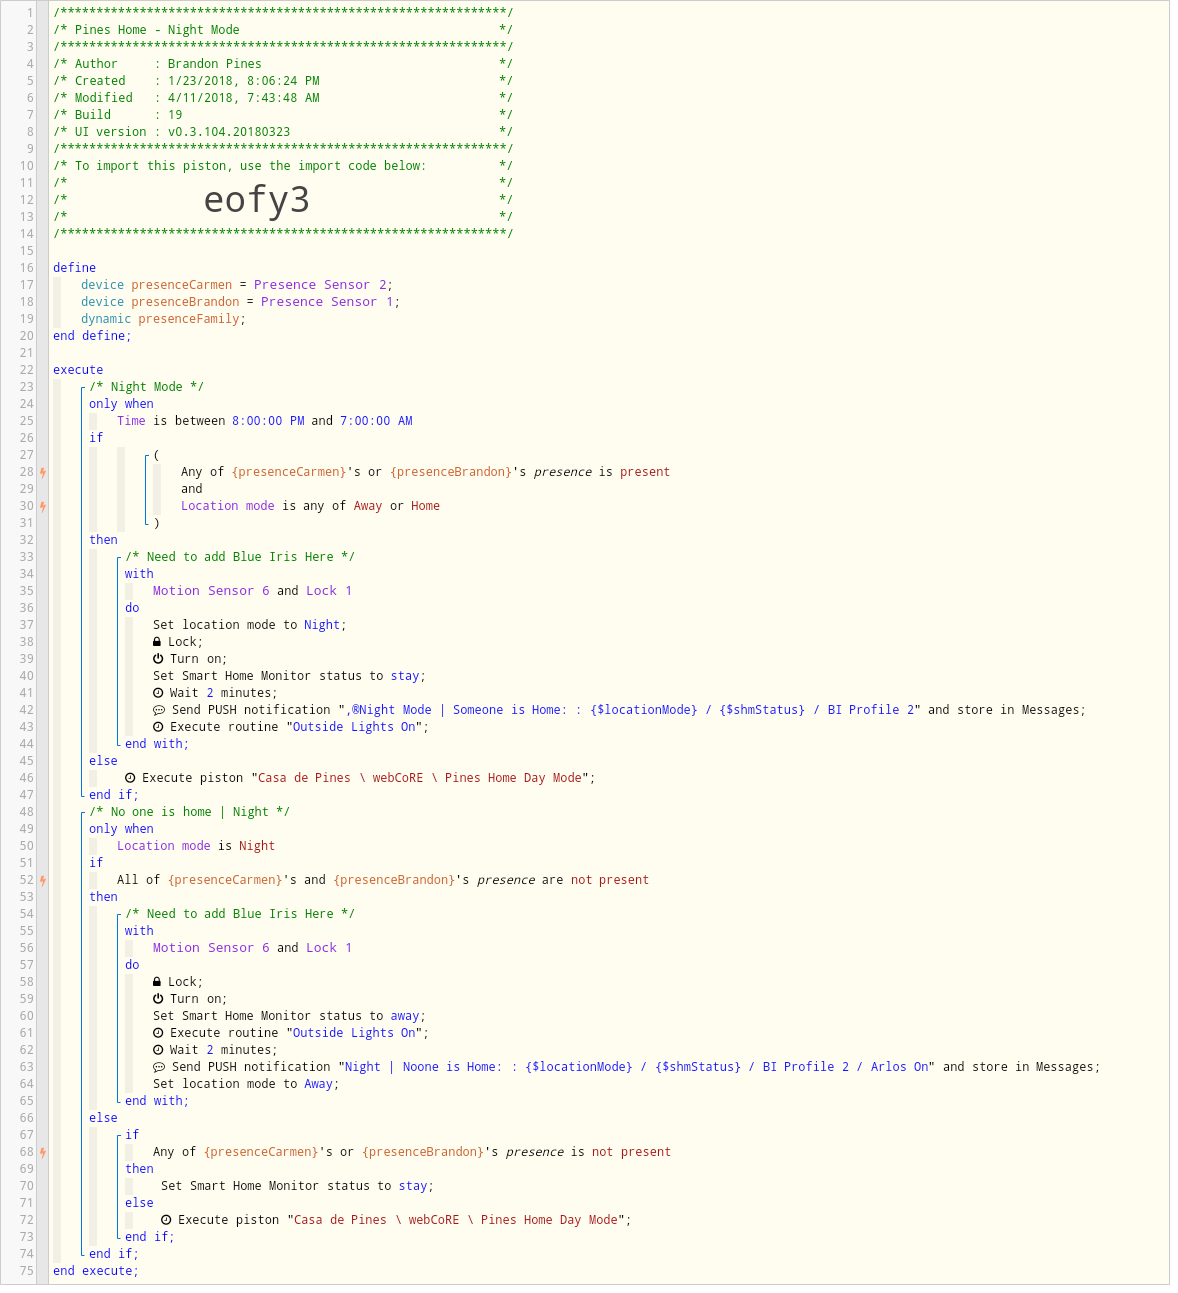Screen dimensions: 1178x1293
Task: Click Presence Sensor 1 device value
Action: (327, 302)
